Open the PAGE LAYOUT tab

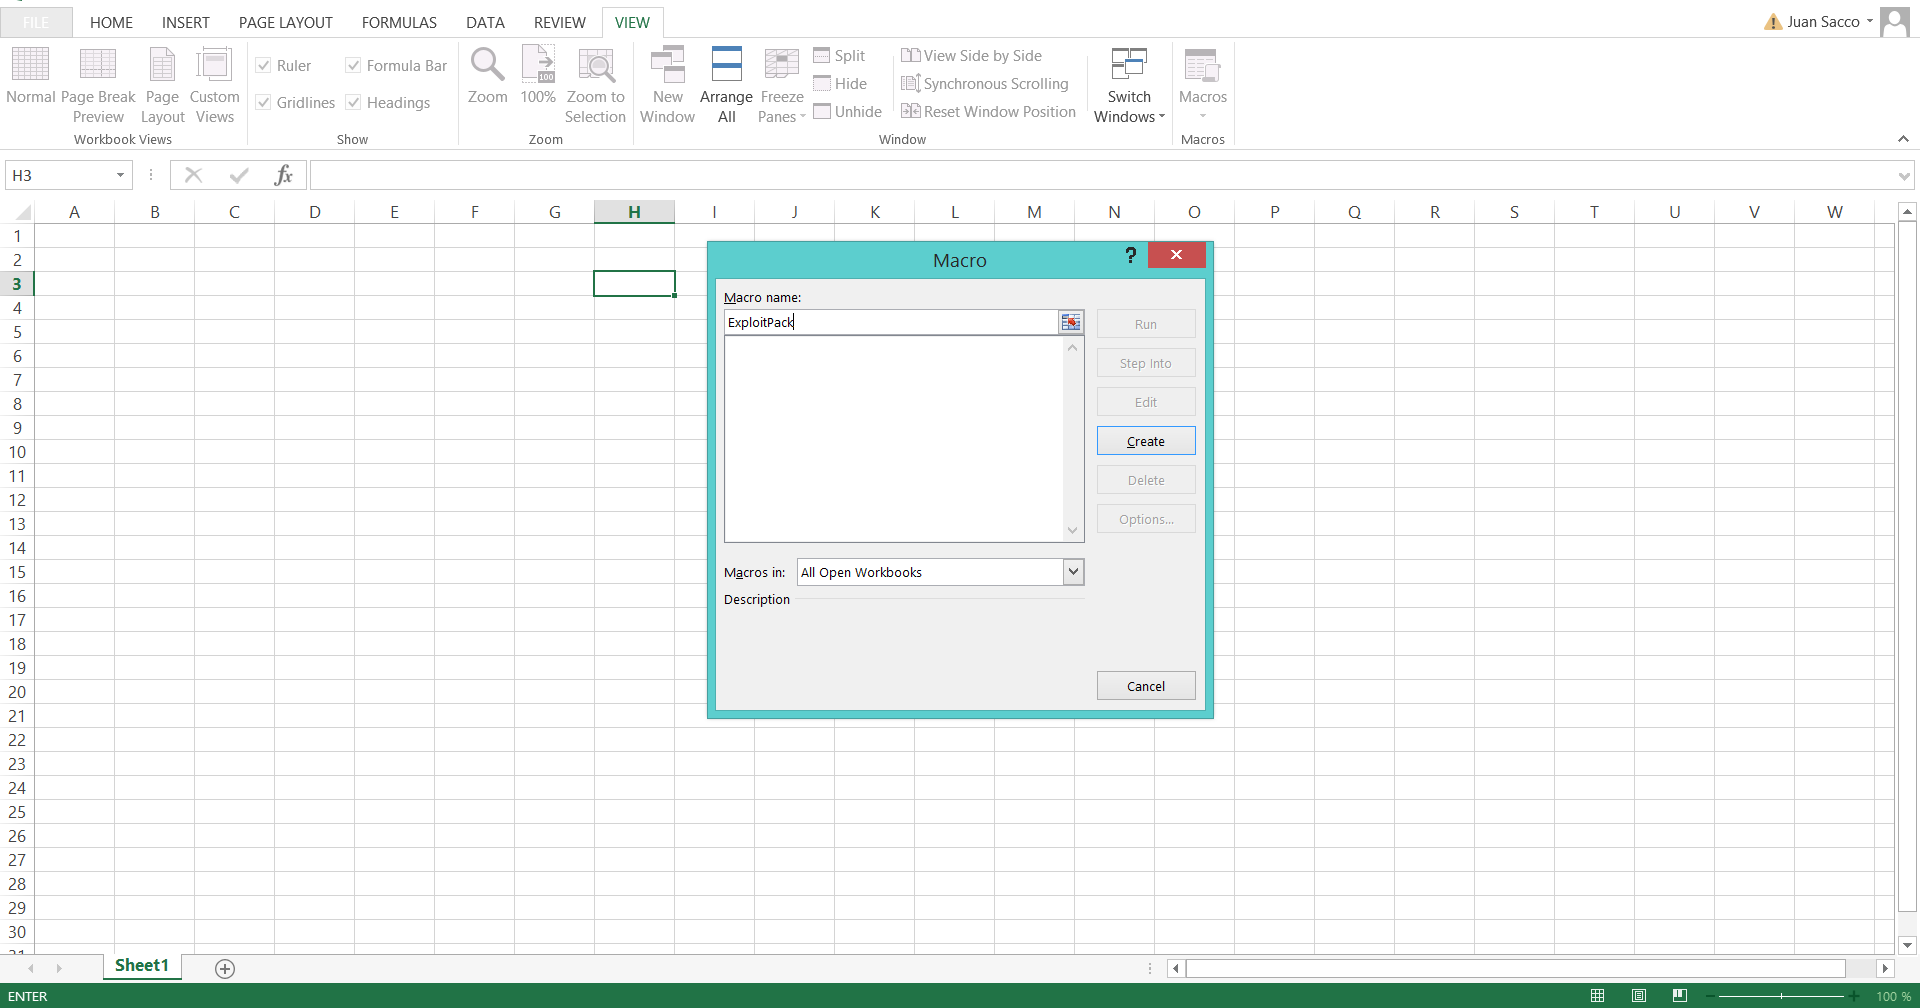(285, 22)
